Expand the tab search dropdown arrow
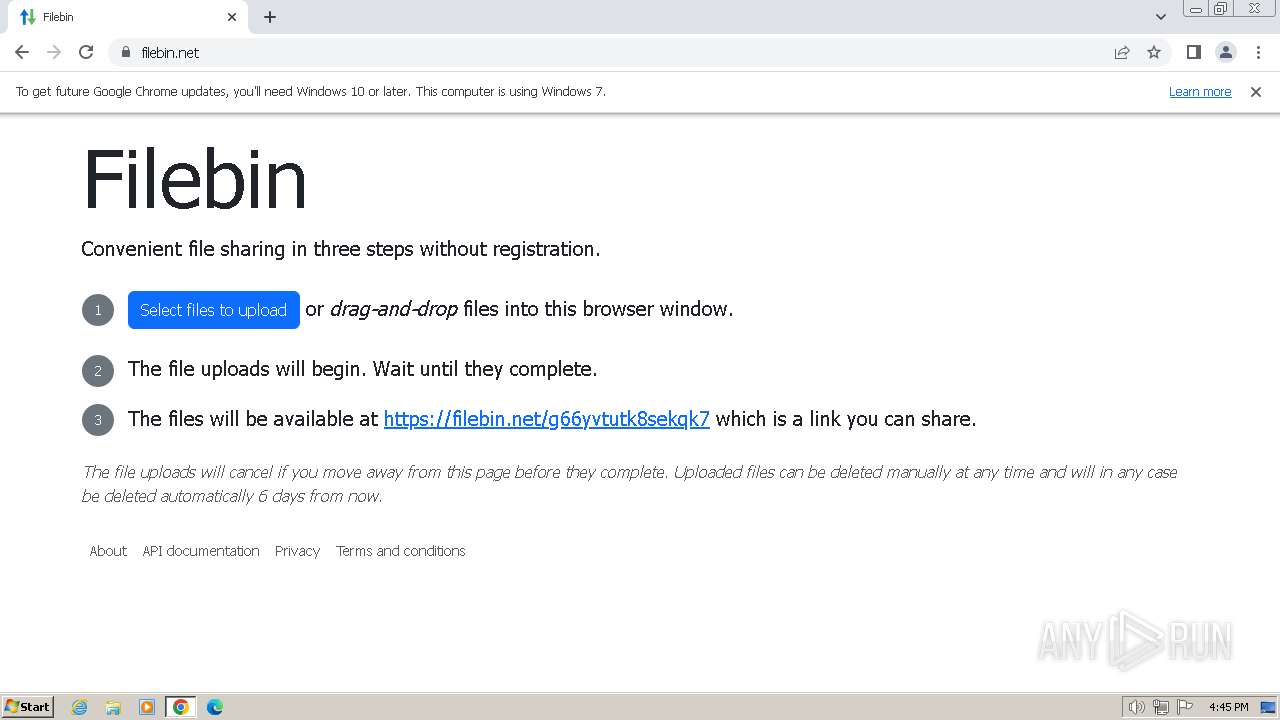1280x720 pixels. click(x=1161, y=17)
